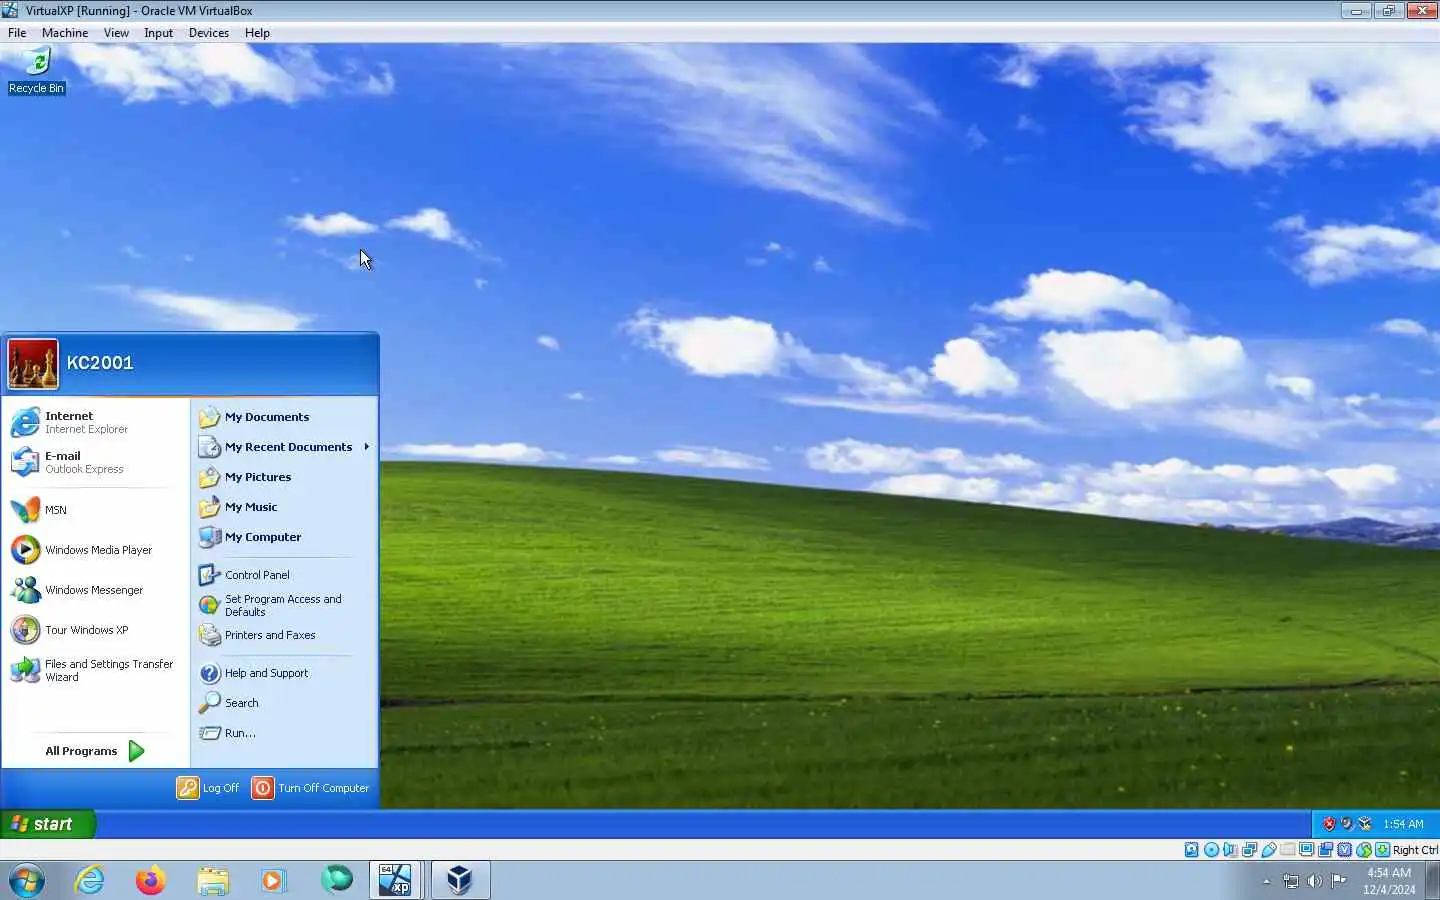The width and height of the screenshot is (1440, 900).
Task: Open VirtualBox Help menu
Action: pos(257,33)
